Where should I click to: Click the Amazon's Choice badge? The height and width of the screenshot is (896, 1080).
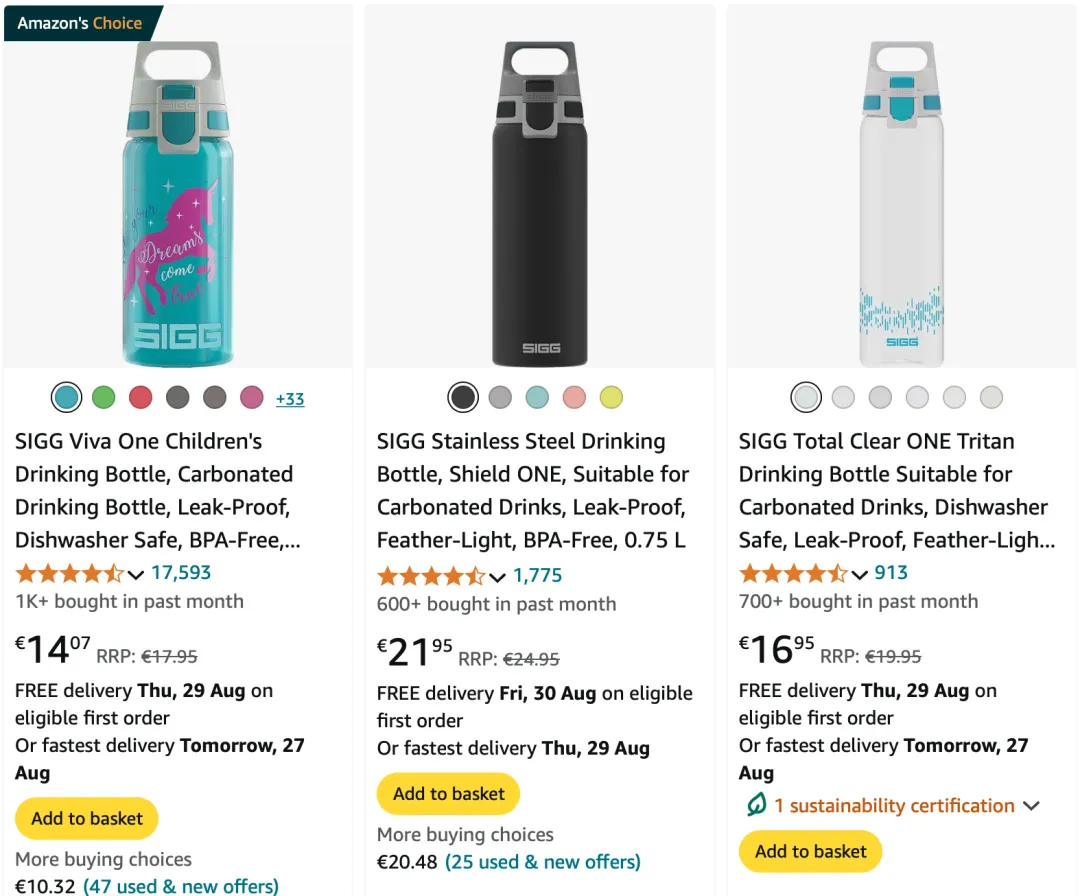click(x=80, y=23)
